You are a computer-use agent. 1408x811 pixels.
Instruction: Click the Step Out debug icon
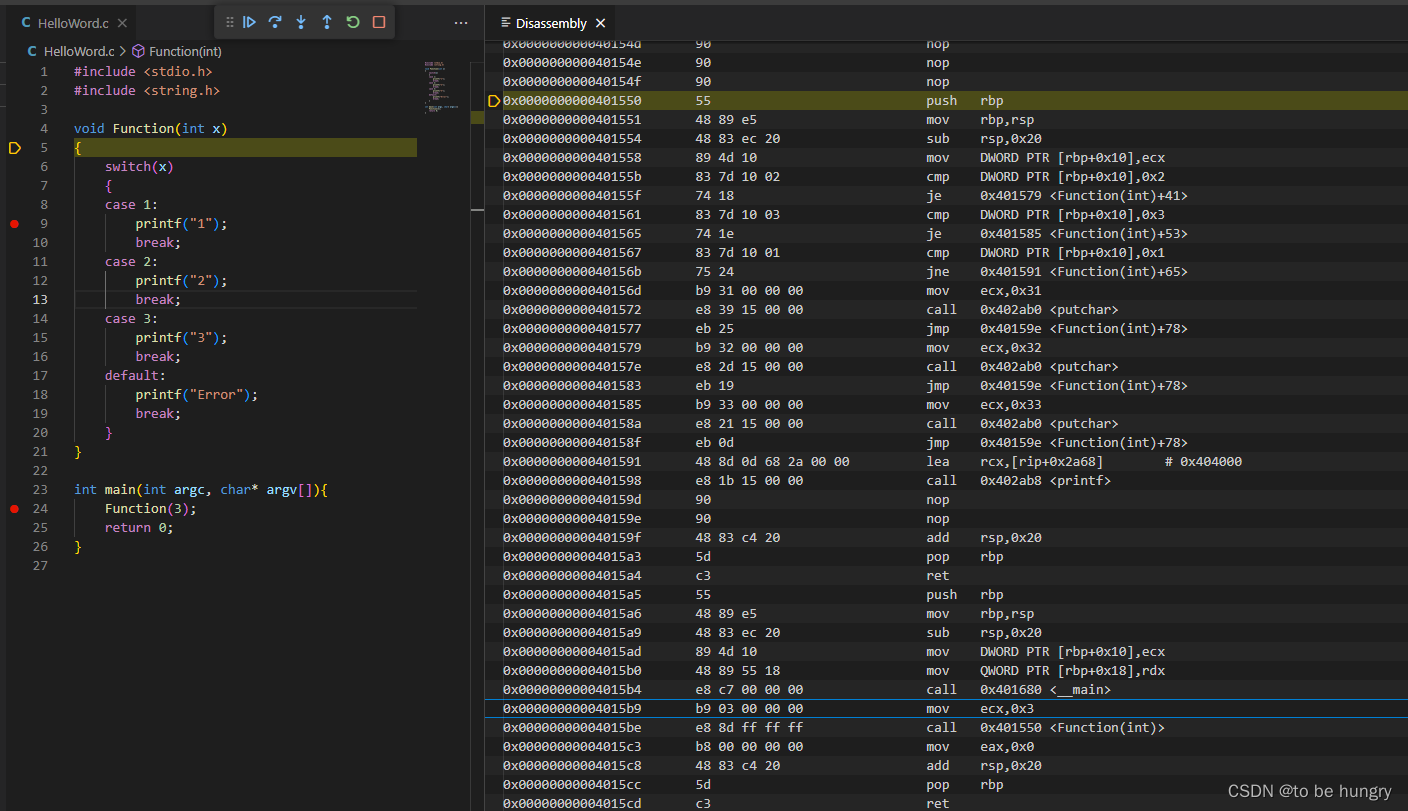(327, 22)
